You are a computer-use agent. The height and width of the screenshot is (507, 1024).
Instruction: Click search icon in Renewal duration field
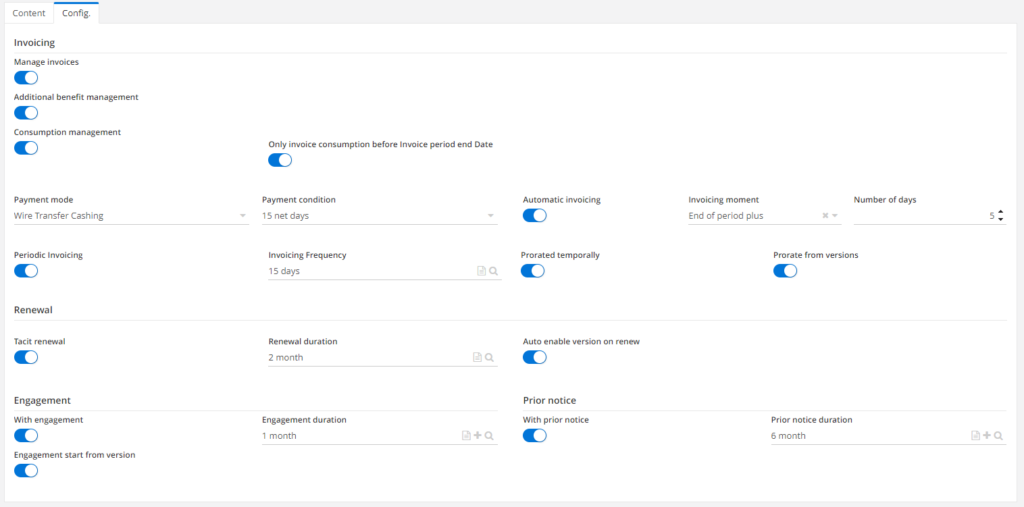pos(489,357)
